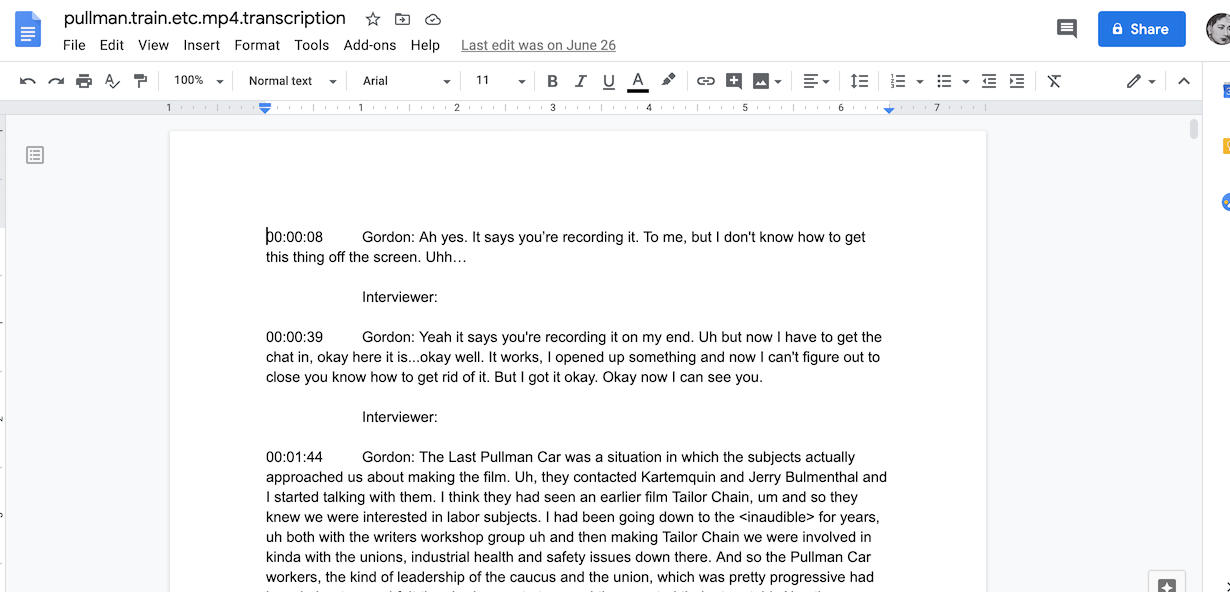Toggle bold formatting
The width and height of the screenshot is (1230, 592).
click(x=552, y=81)
